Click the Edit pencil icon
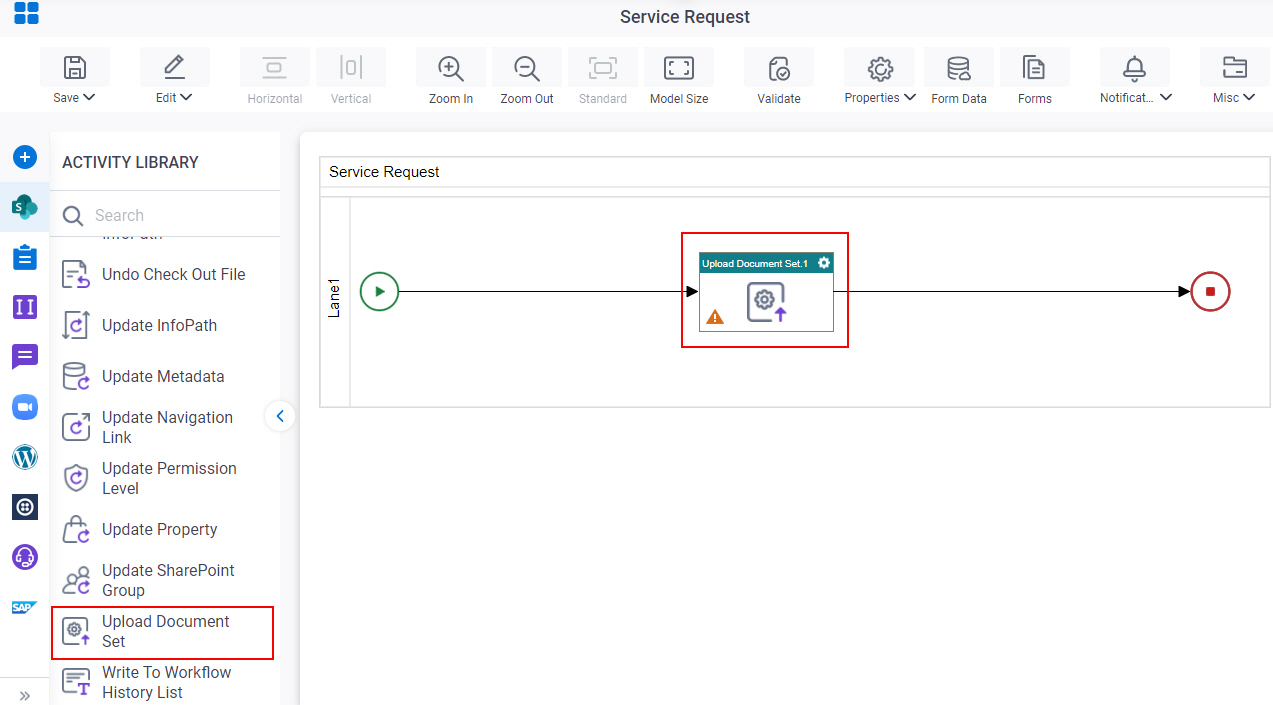Screen dimensions: 1273x705 [x=174, y=68]
